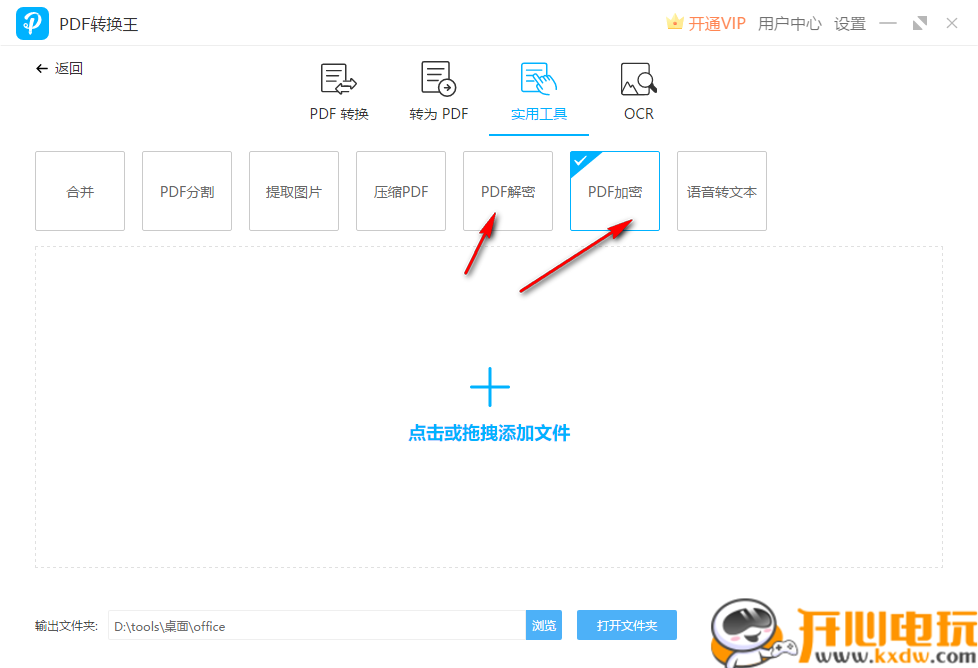Click the crown icon beside 开通VIP

click(x=675, y=22)
